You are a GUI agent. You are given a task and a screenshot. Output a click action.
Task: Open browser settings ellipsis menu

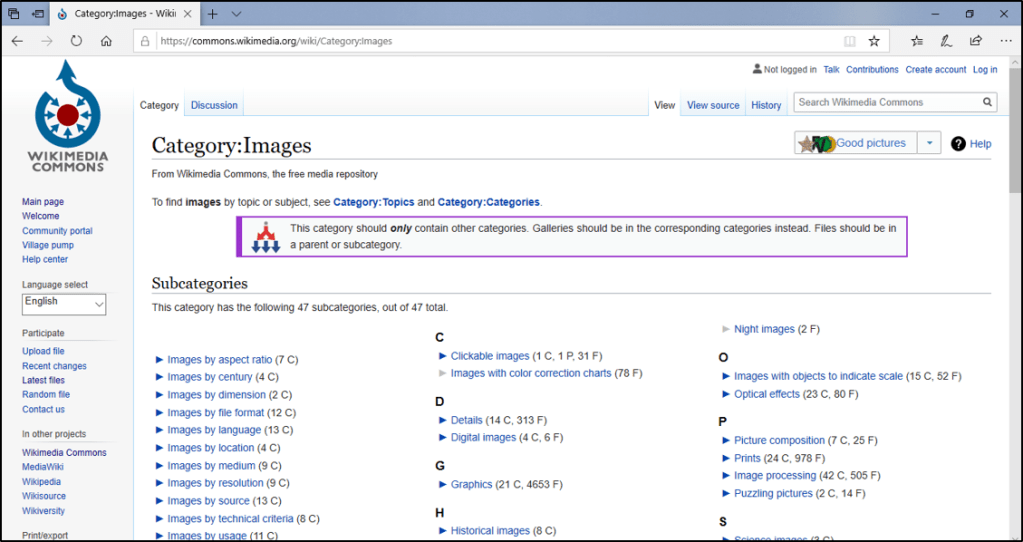pyautogui.click(x=1005, y=41)
